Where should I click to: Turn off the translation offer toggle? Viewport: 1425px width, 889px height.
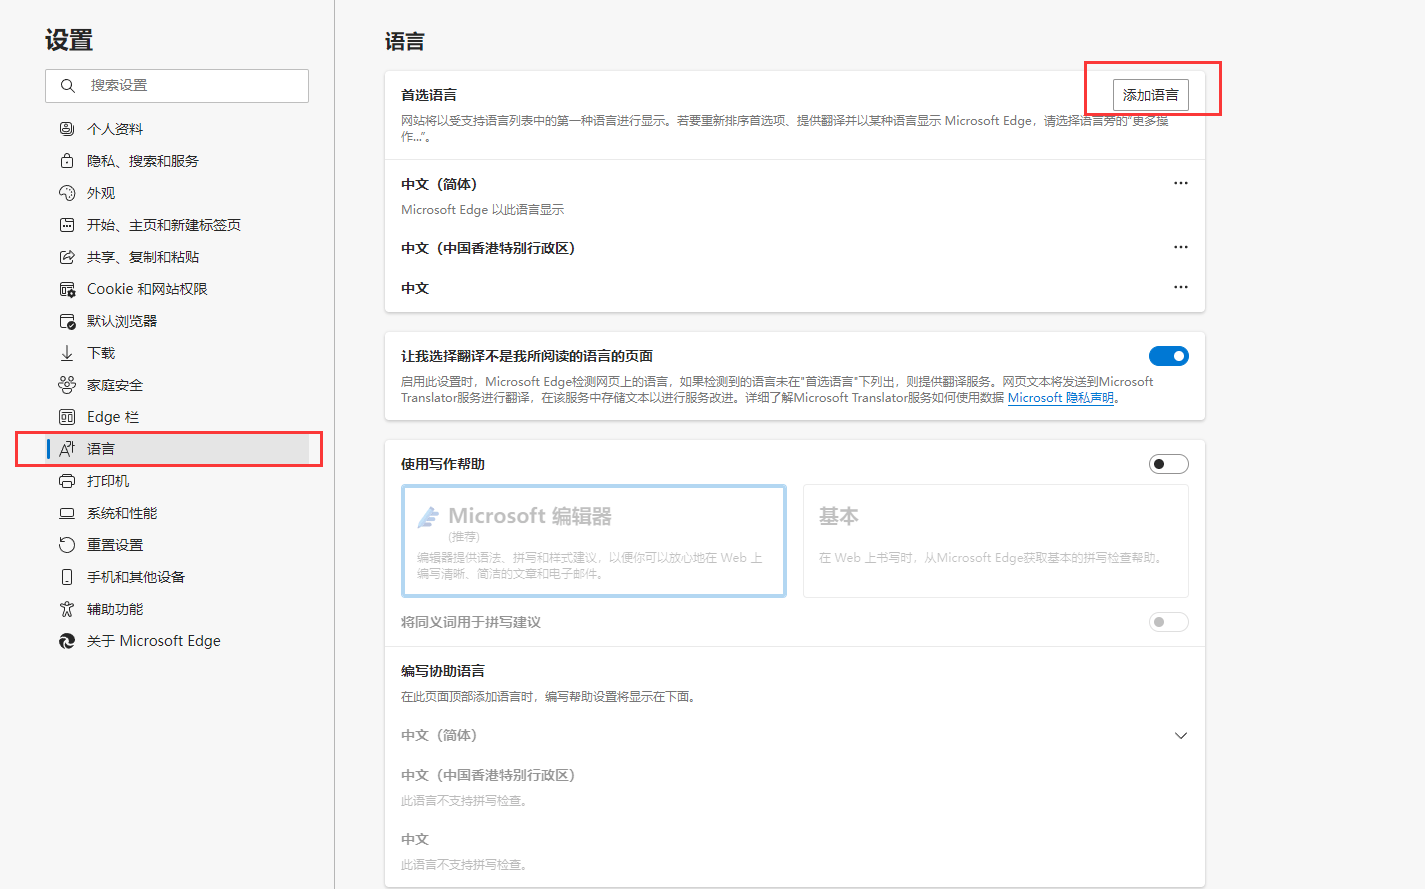tap(1169, 356)
